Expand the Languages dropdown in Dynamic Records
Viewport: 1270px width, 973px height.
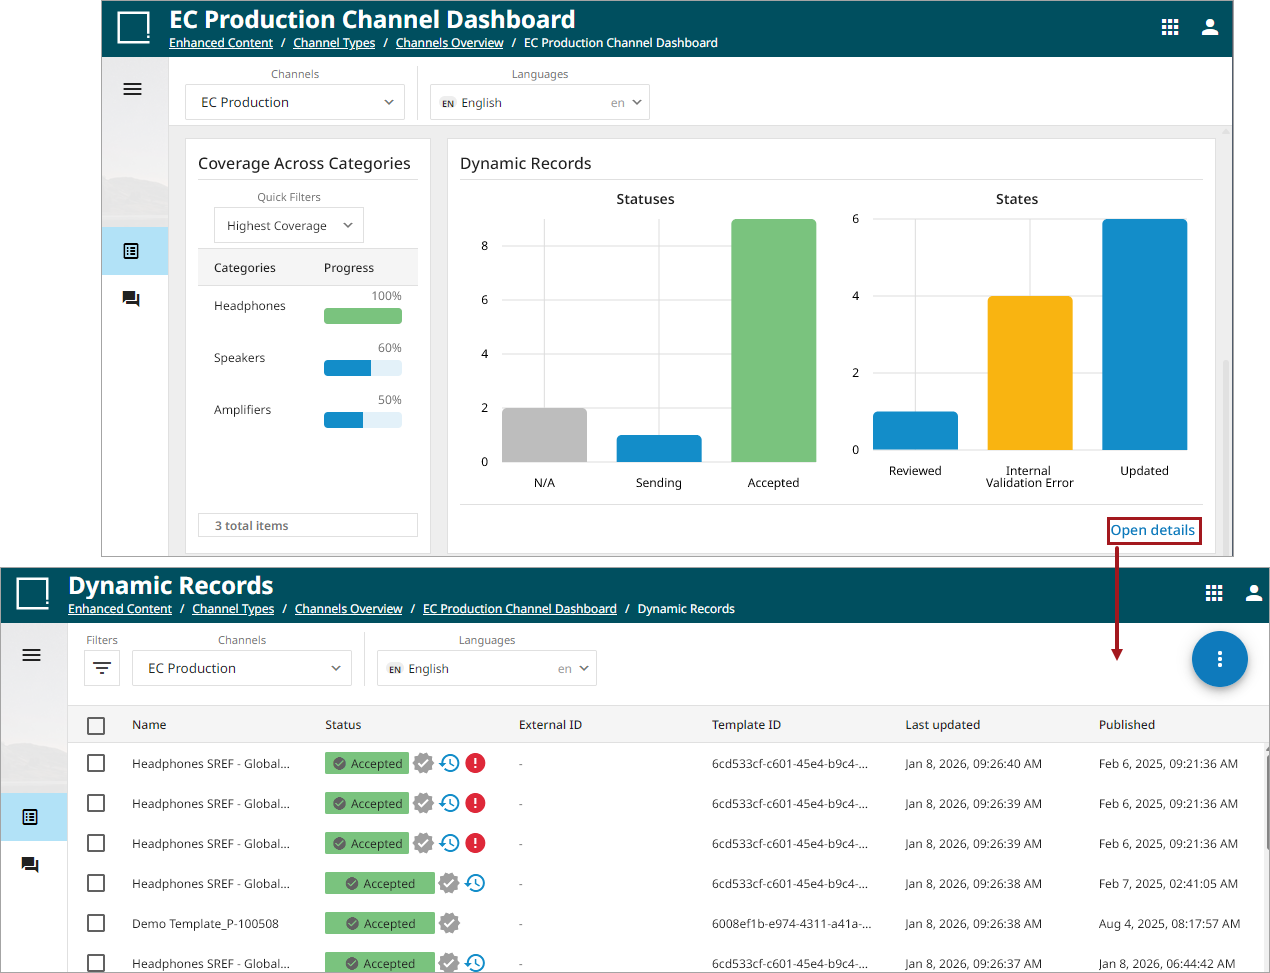pos(487,668)
